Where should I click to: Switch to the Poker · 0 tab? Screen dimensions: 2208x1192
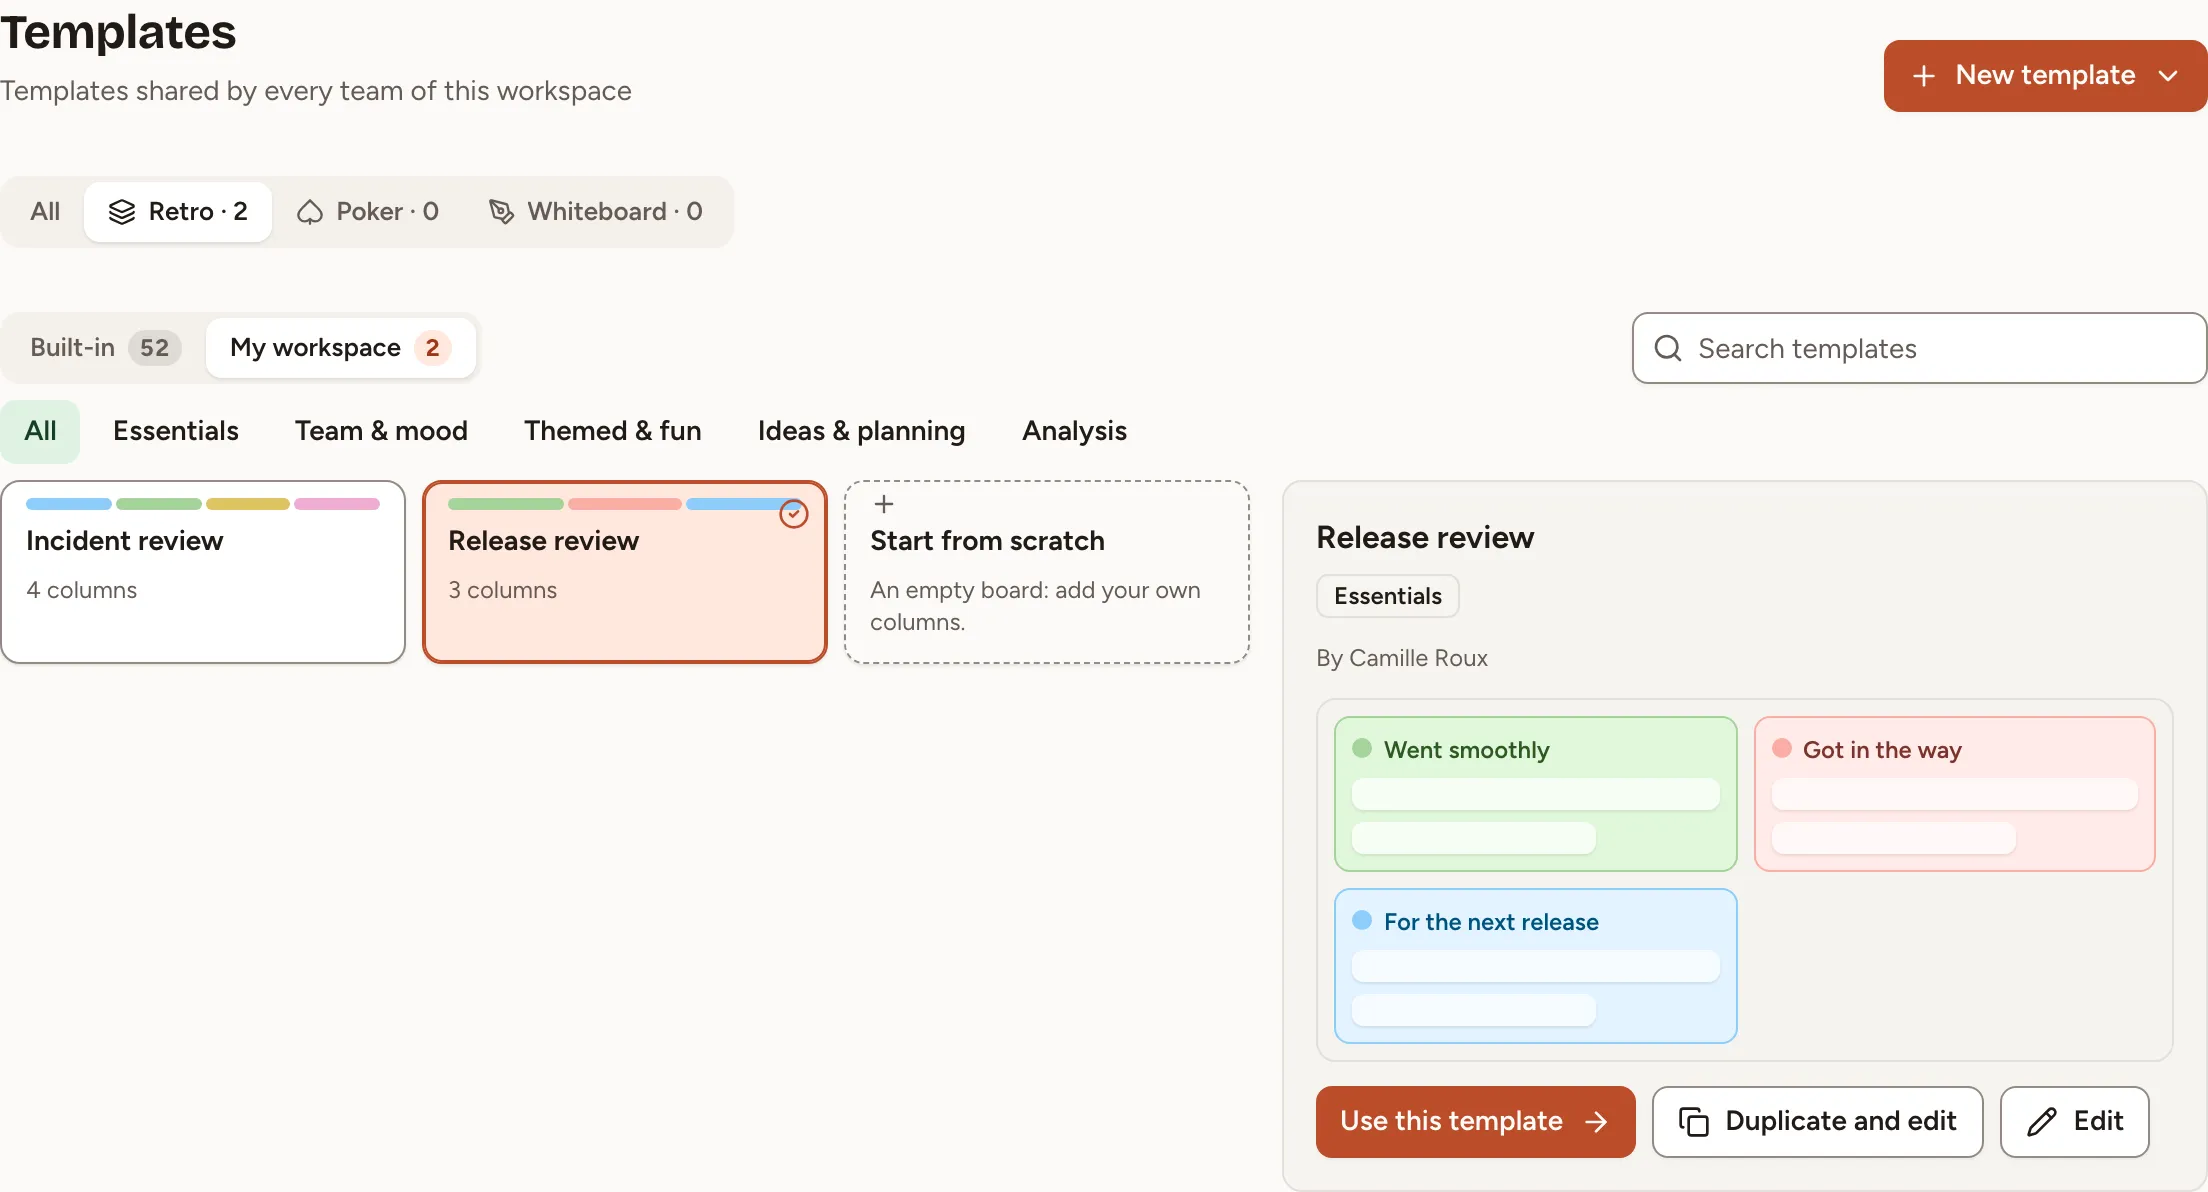368,212
